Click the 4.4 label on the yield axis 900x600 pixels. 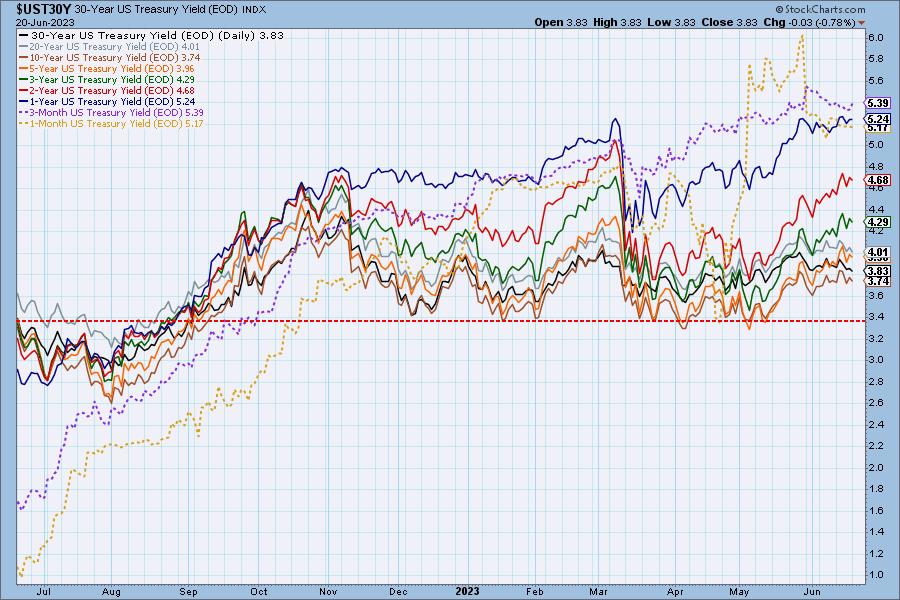coord(876,210)
